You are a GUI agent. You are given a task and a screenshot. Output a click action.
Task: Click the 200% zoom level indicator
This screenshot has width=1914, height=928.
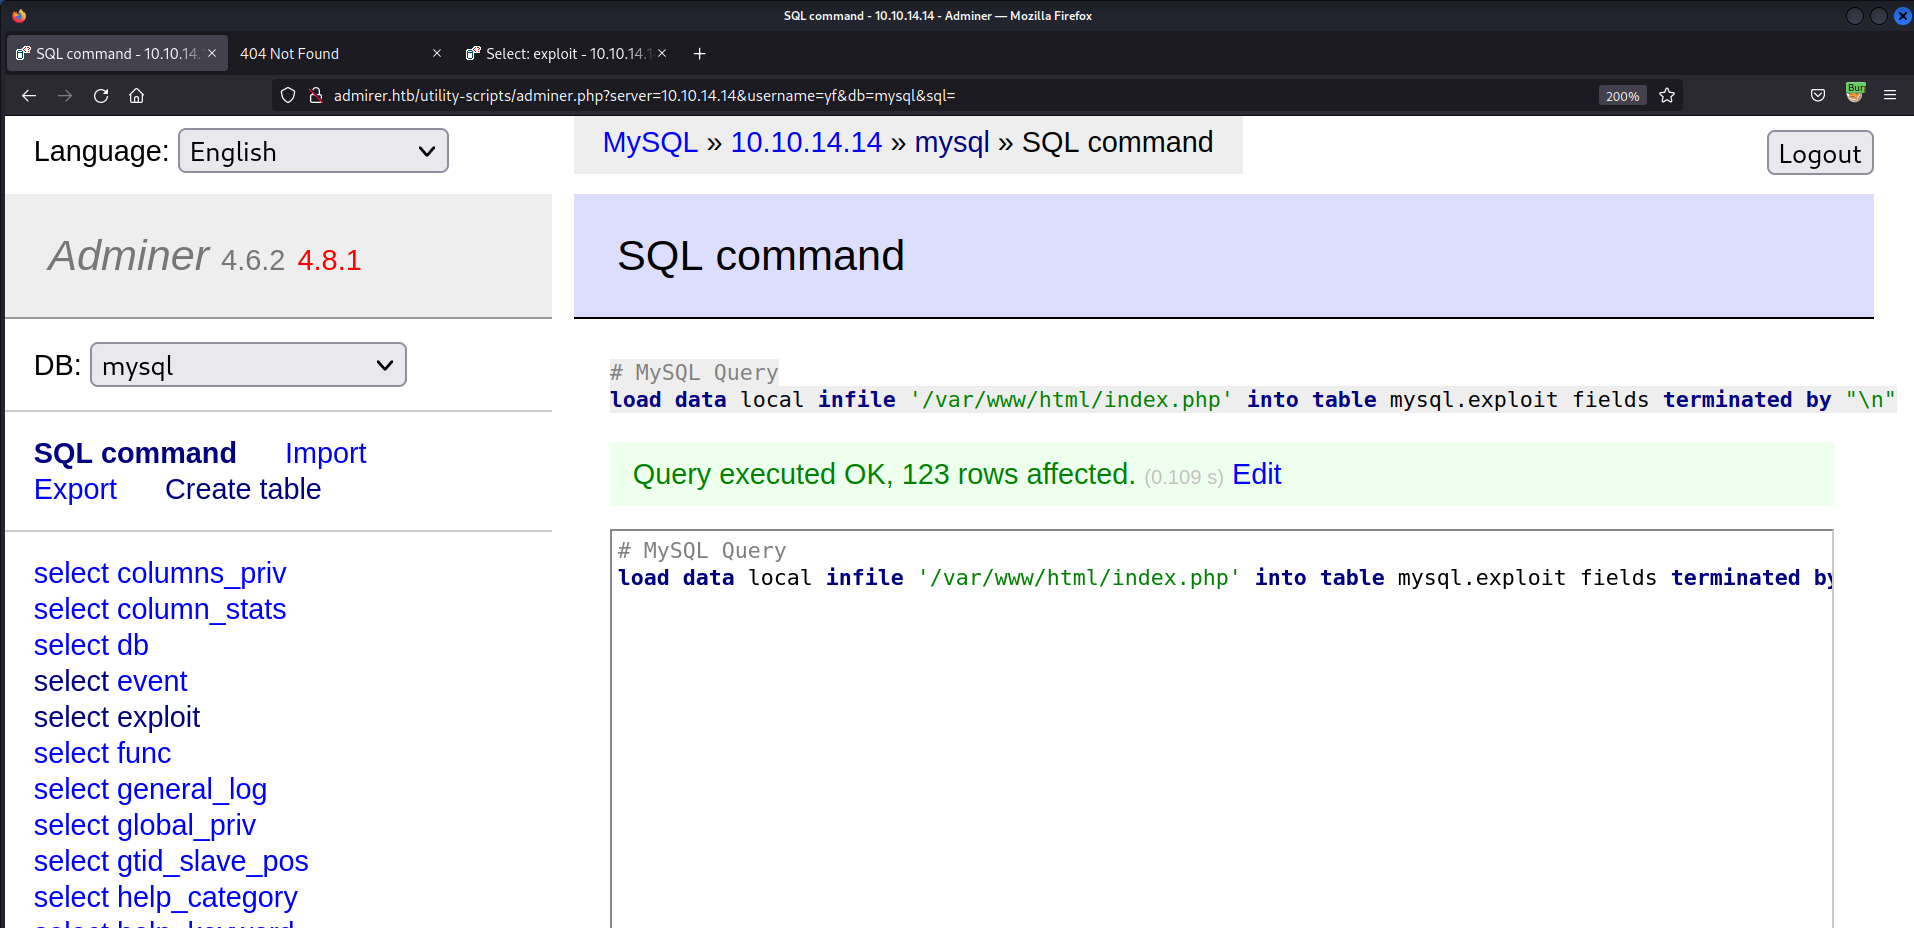click(1622, 96)
